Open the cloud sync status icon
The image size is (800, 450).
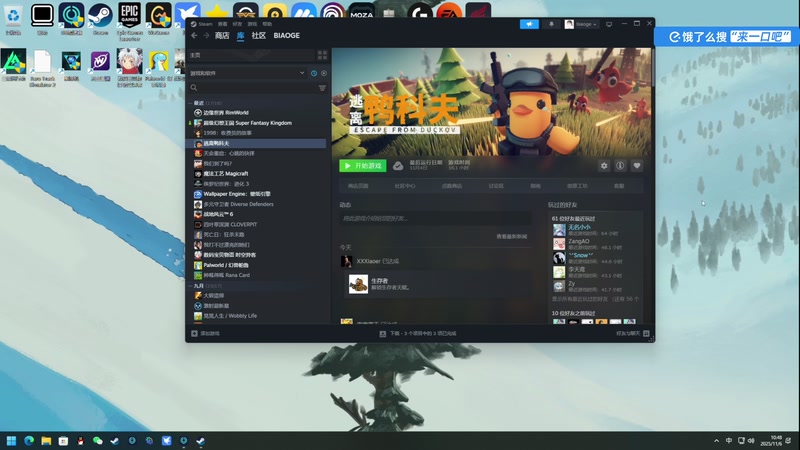click(398, 166)
